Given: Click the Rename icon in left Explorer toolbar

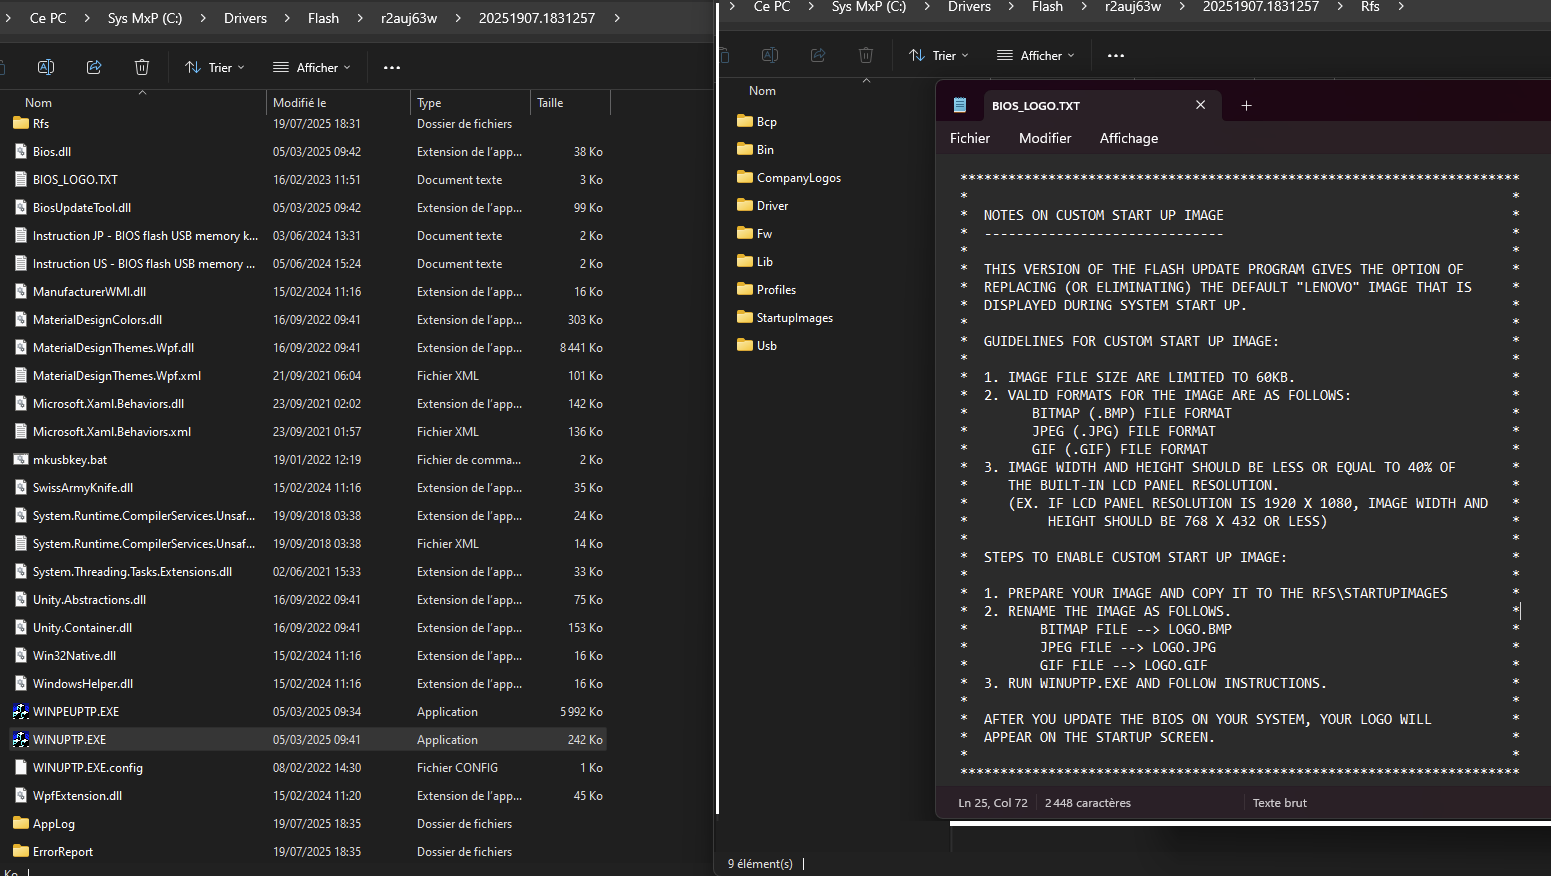Looking at the screenshot, I should [x=46, y=67].
